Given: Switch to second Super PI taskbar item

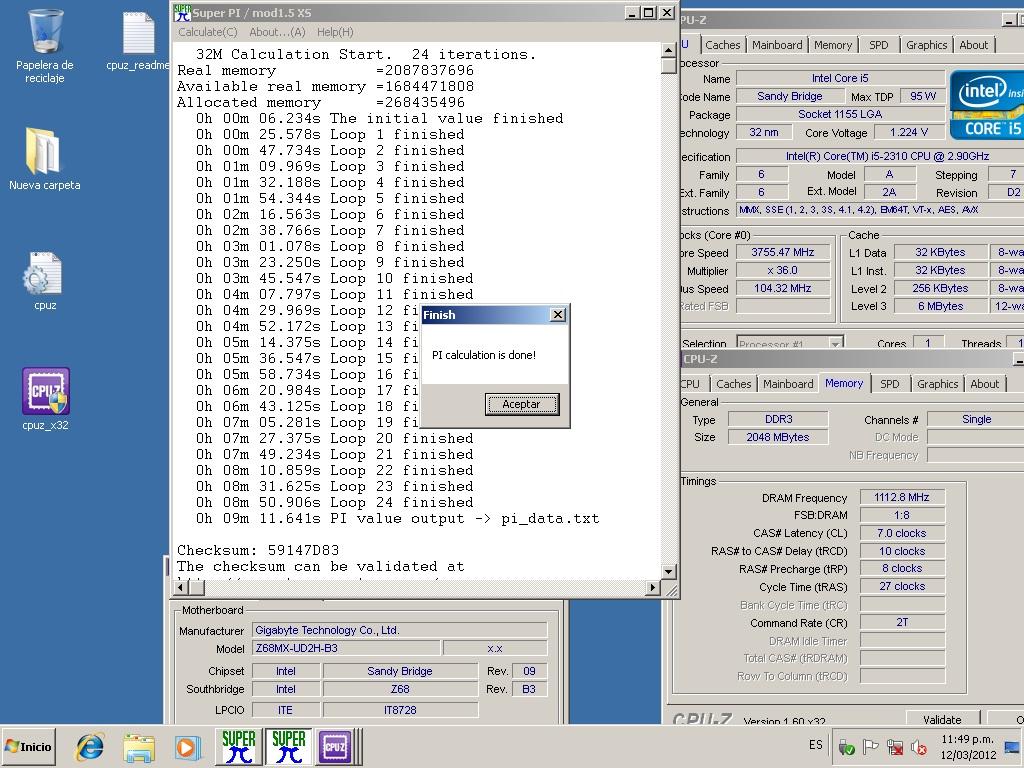Looking at the screenshot, I should point(289,746).
